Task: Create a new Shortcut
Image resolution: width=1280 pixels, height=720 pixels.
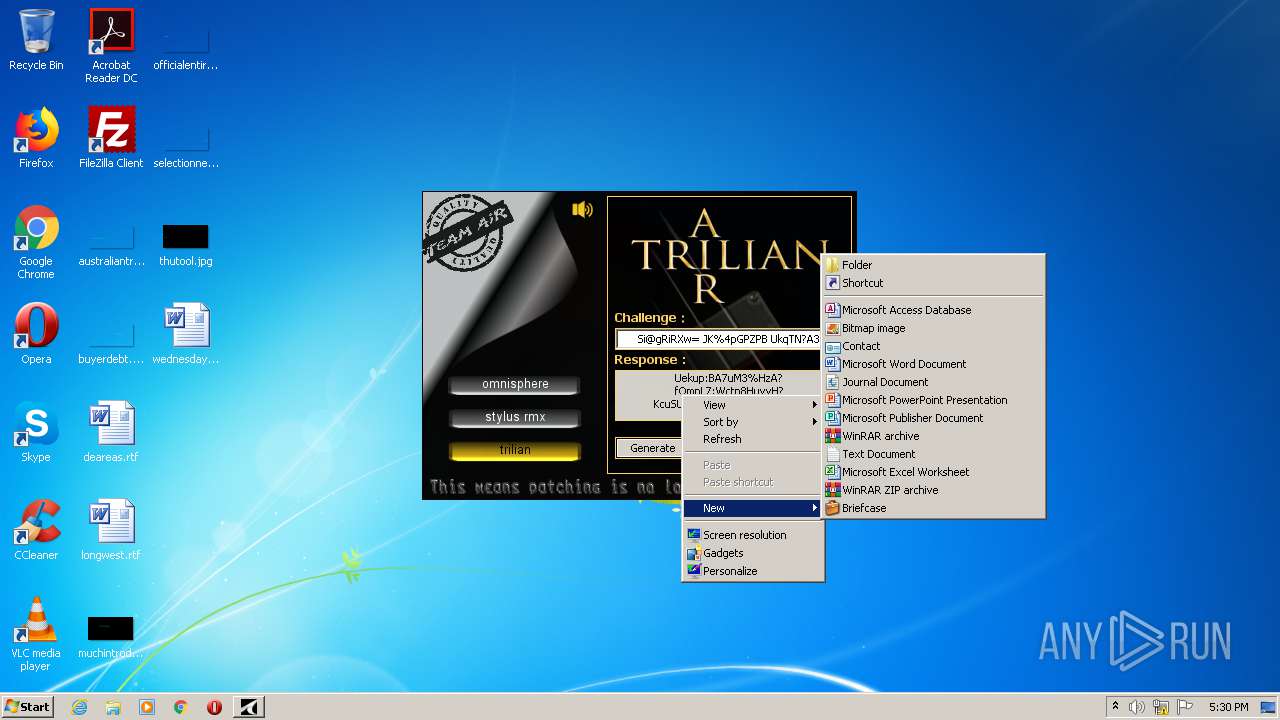Action: click(x=933, y=283)
